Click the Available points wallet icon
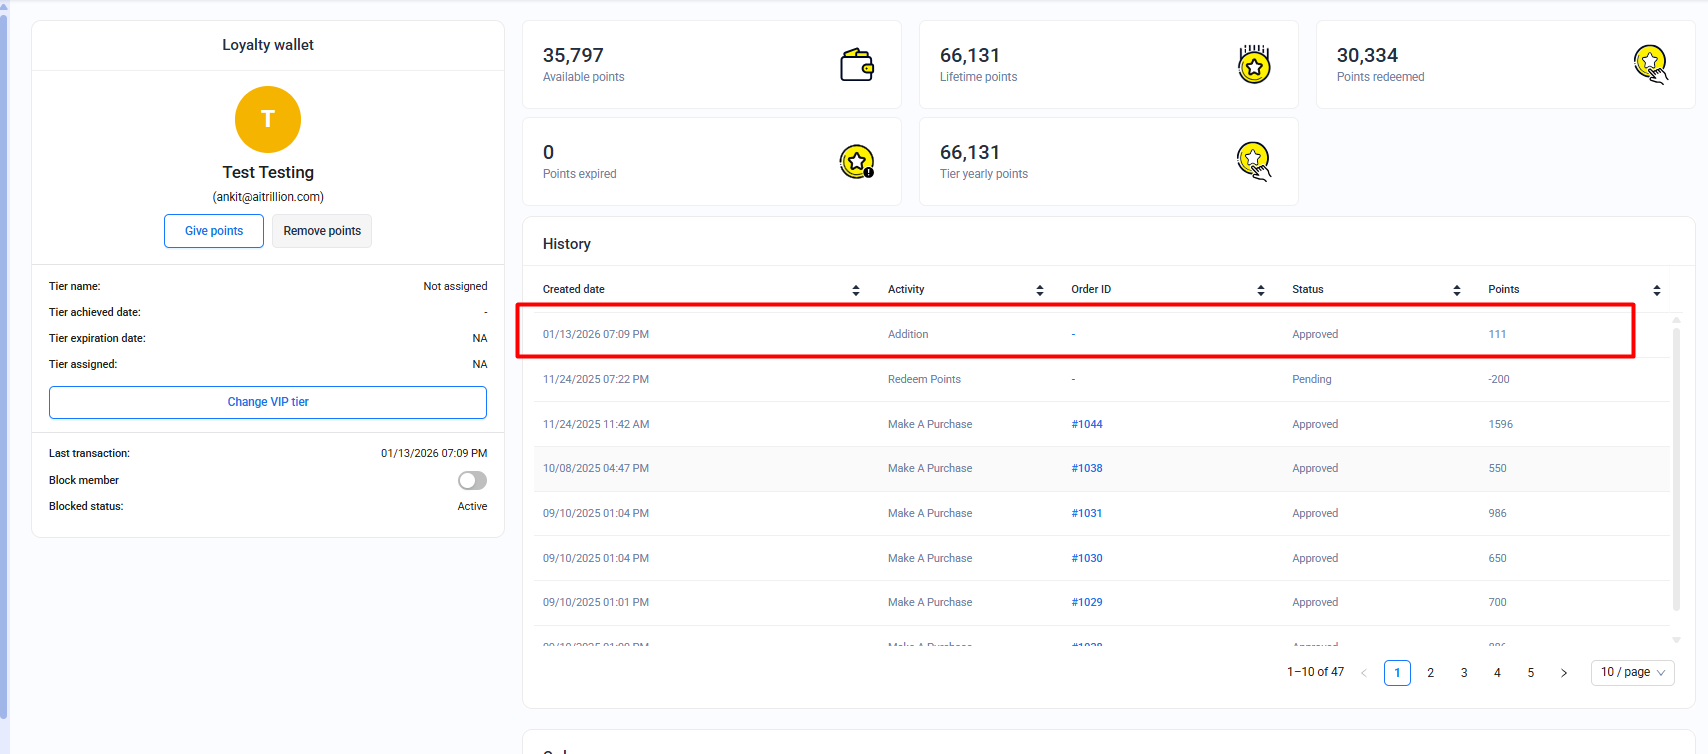This screenshot has width=1708, height=754. pos(856,65)
